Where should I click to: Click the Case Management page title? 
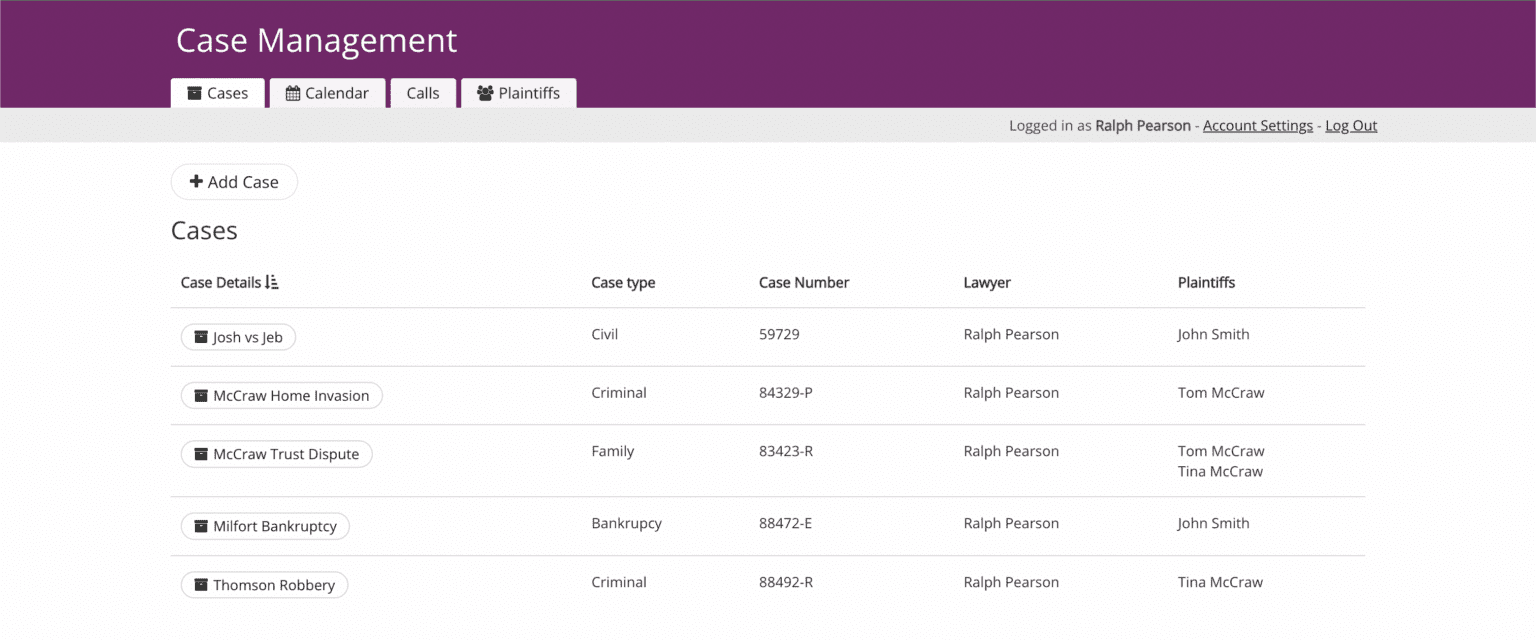(316, 41)
